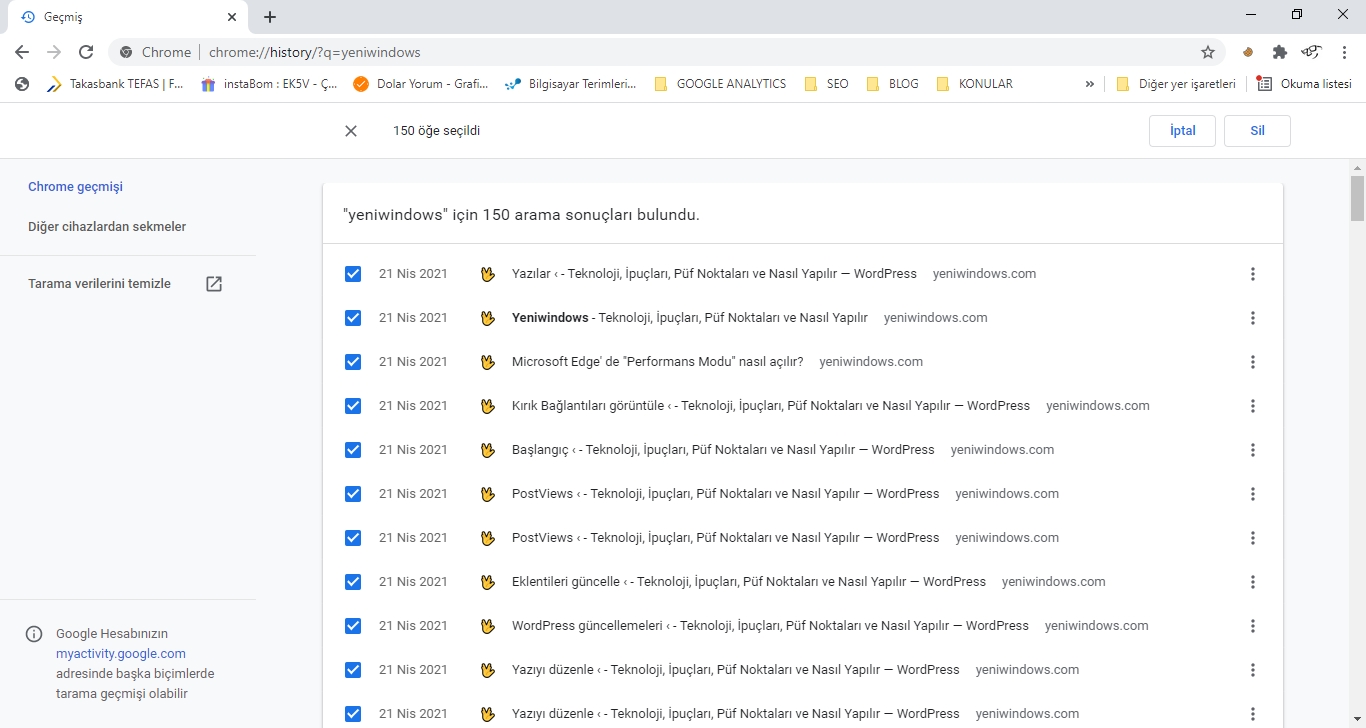Close the Geçmiş tab
The height and width of the screenshot is (728, 1366).
tap(231, 17)
